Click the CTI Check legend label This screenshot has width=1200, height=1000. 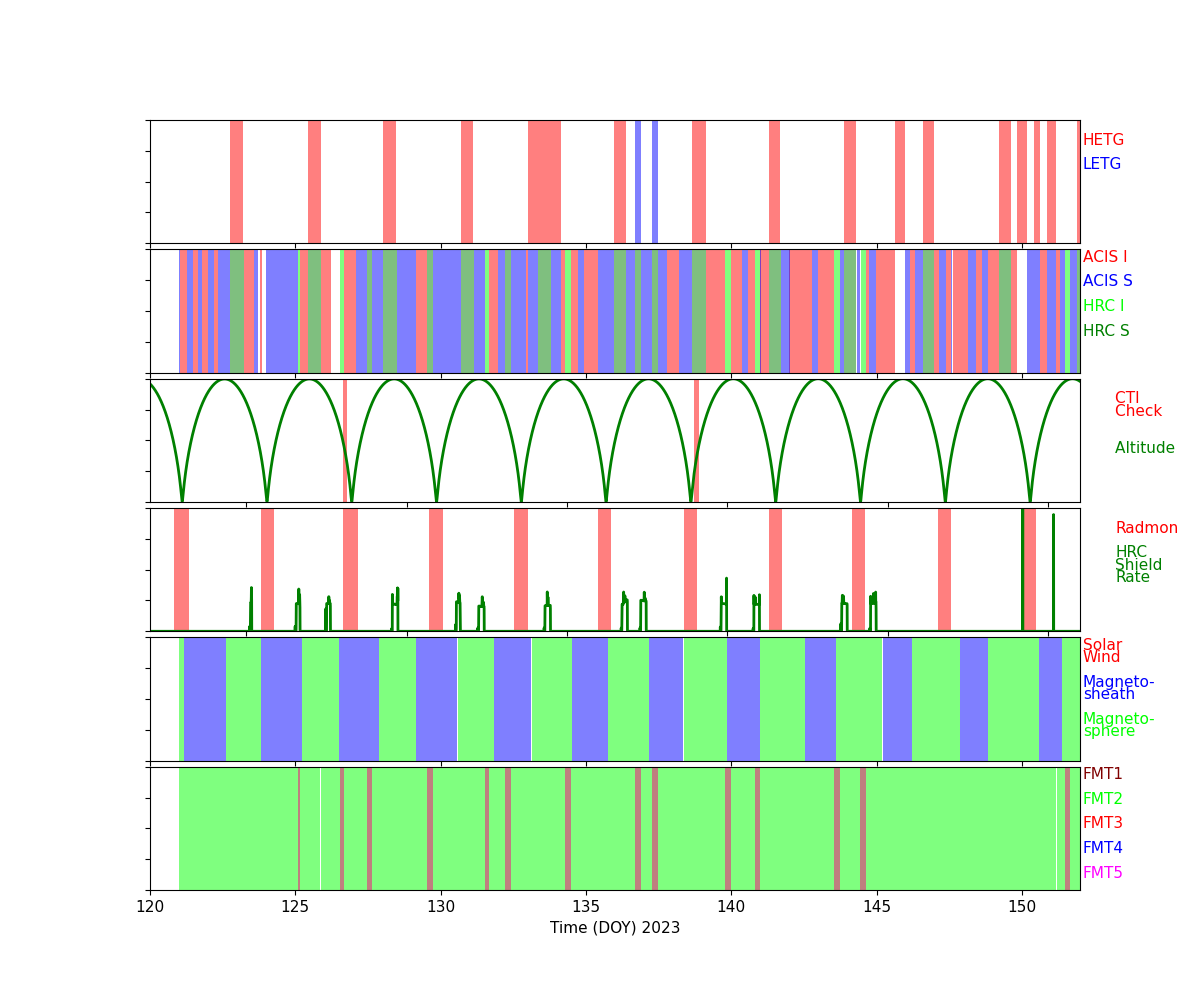1138,405
